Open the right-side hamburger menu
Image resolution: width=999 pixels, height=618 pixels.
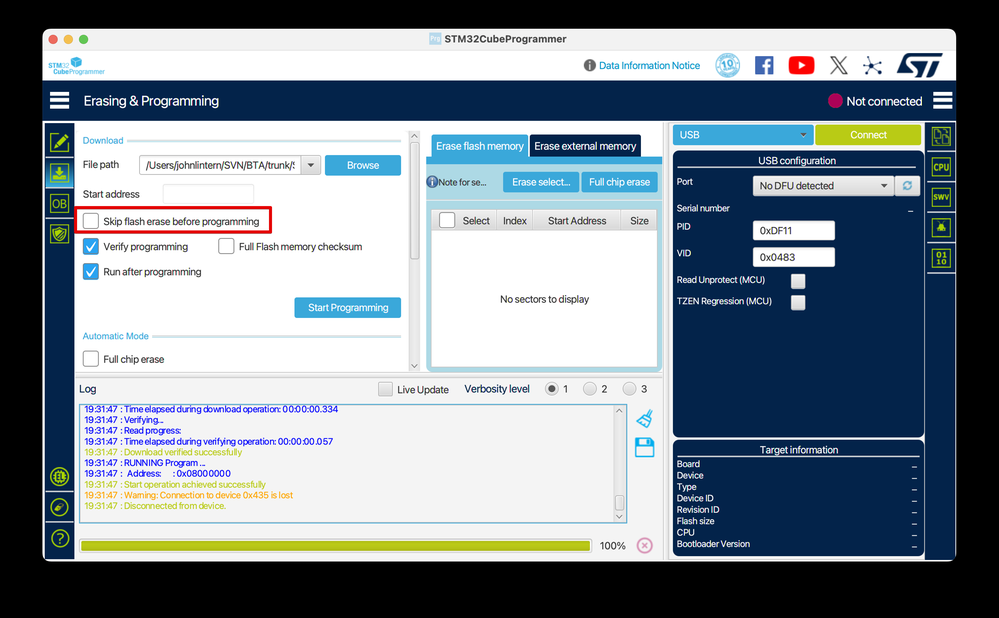click(x=942, y=101)
